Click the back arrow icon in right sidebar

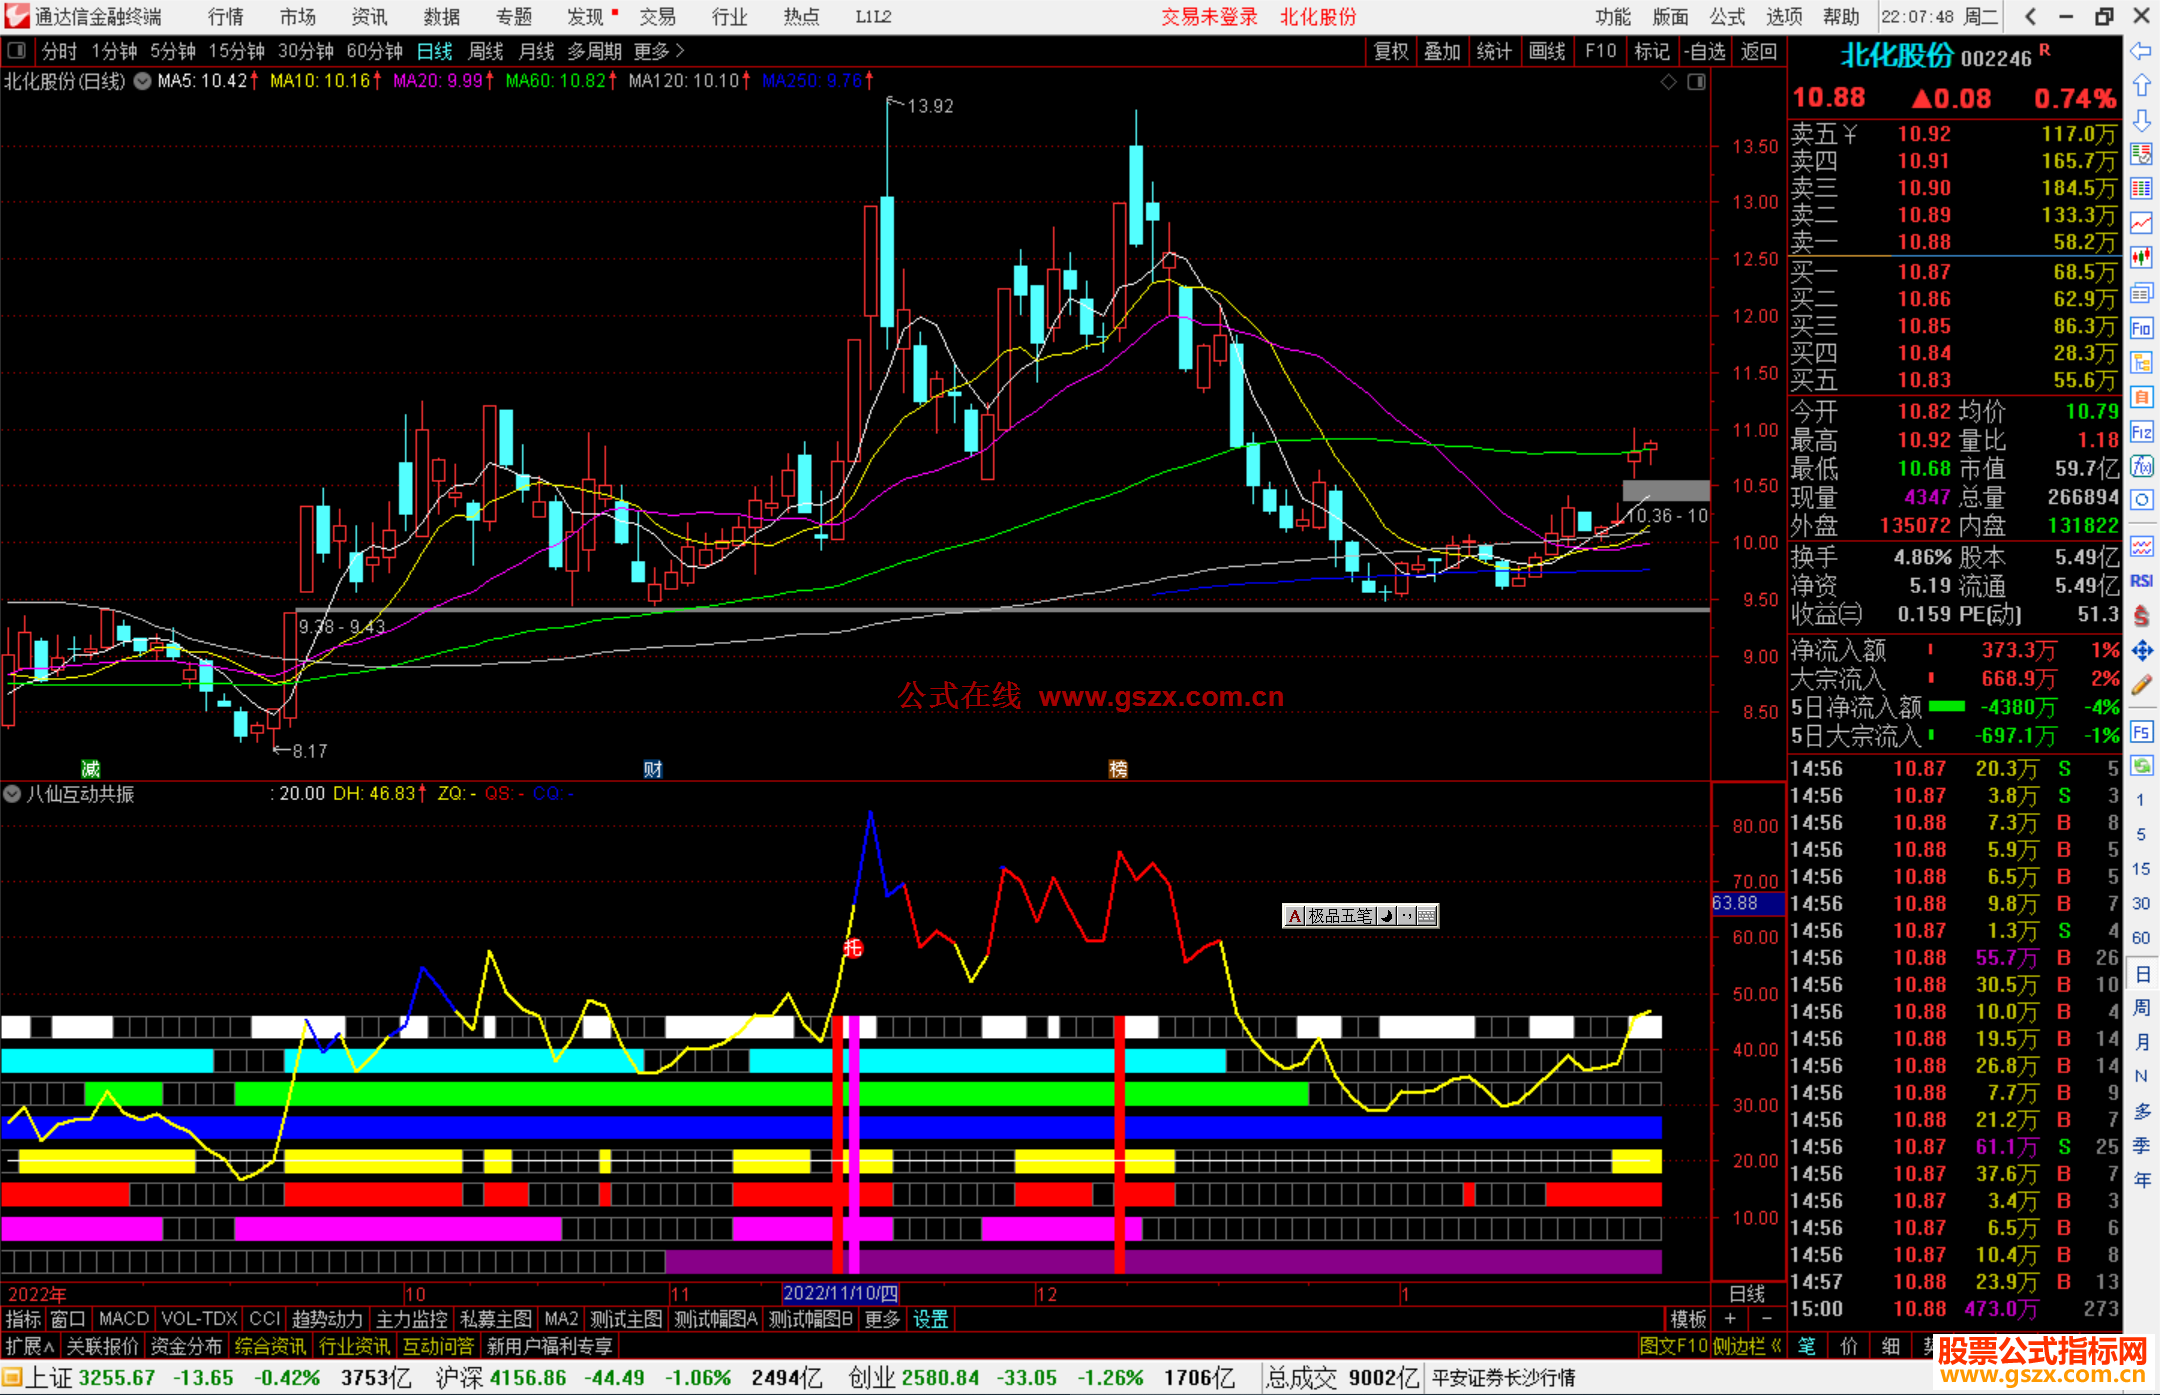[2141, 51]
